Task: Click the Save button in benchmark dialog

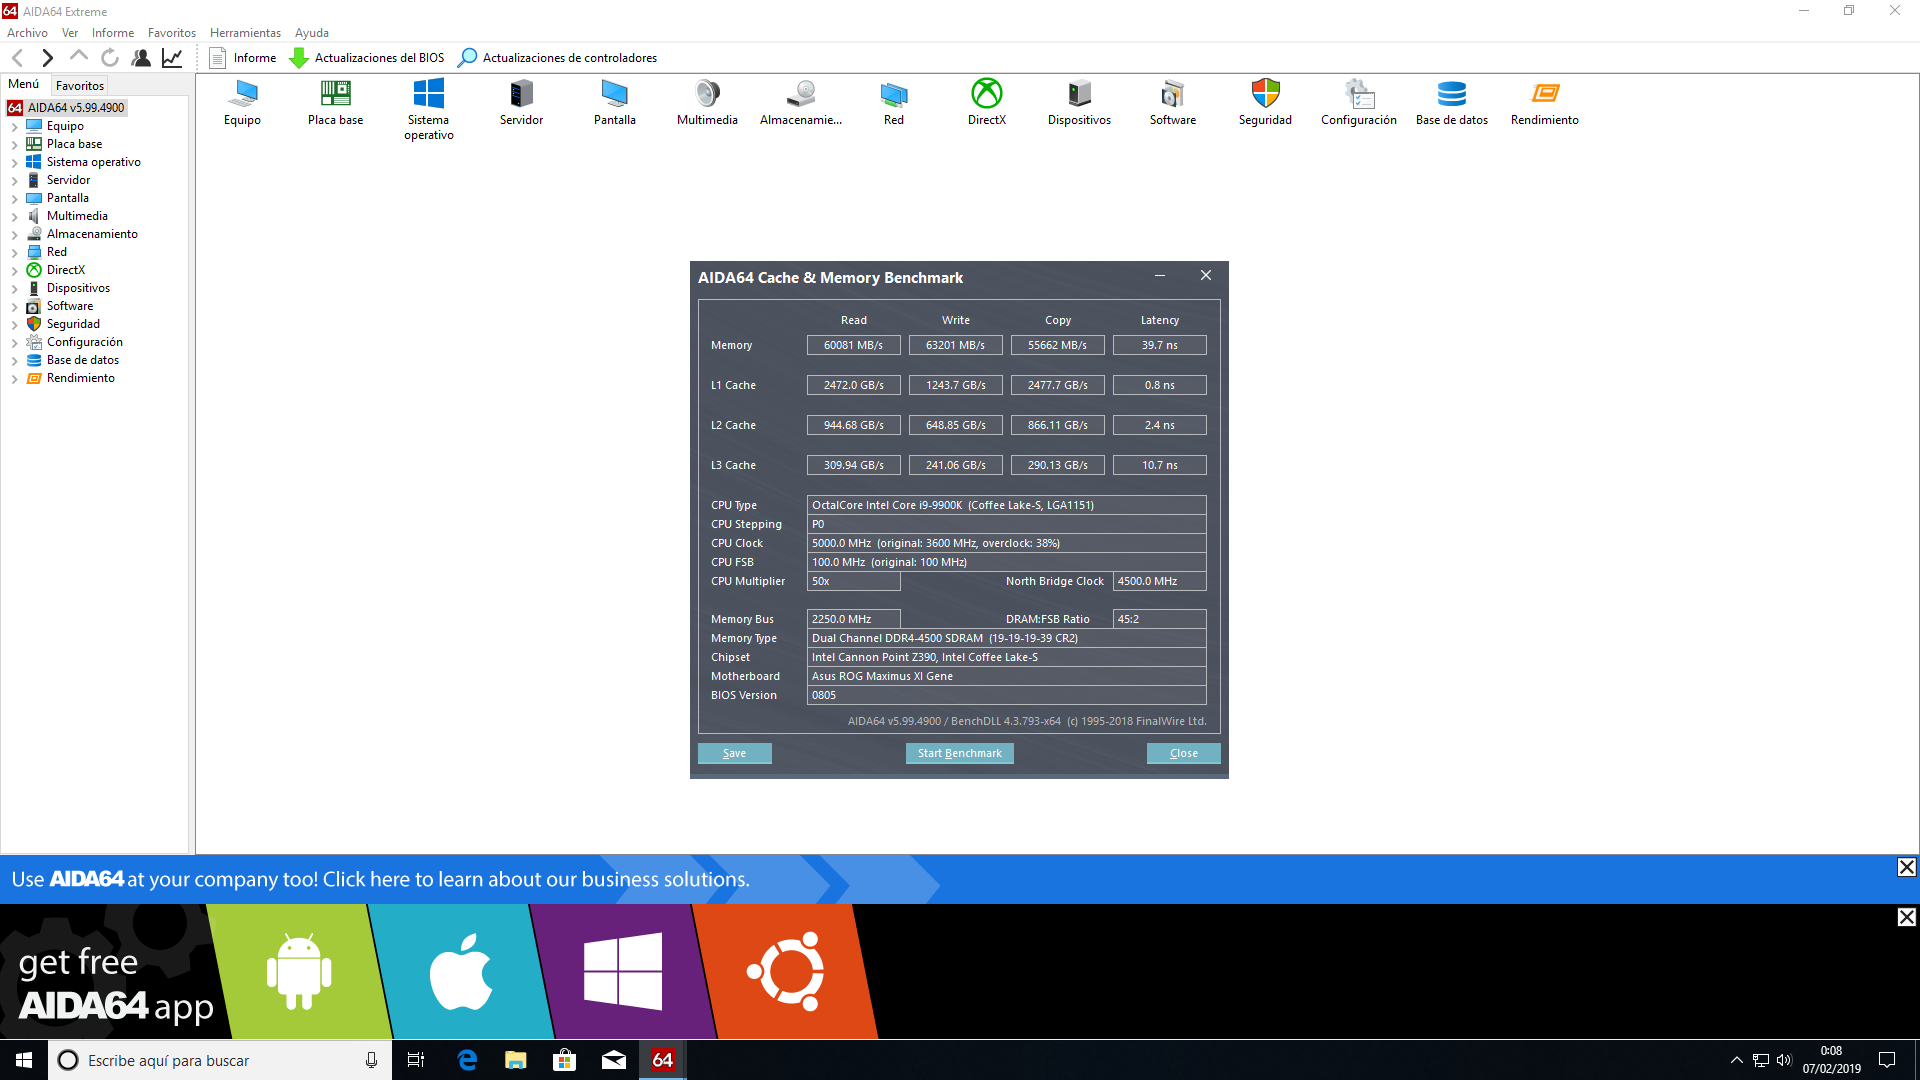Action: 734,753
